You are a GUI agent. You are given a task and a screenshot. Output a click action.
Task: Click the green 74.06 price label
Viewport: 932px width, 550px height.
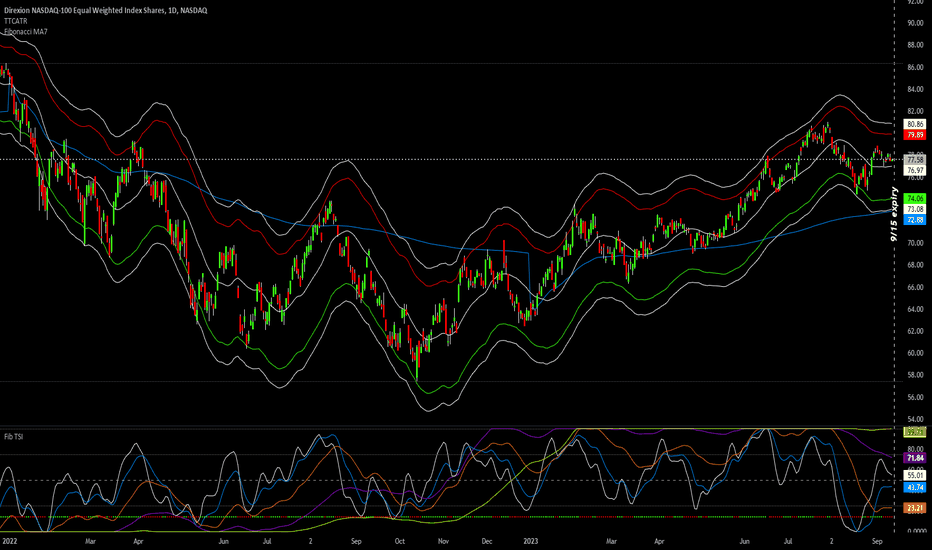pyautogui.click(x=915, y=199)
